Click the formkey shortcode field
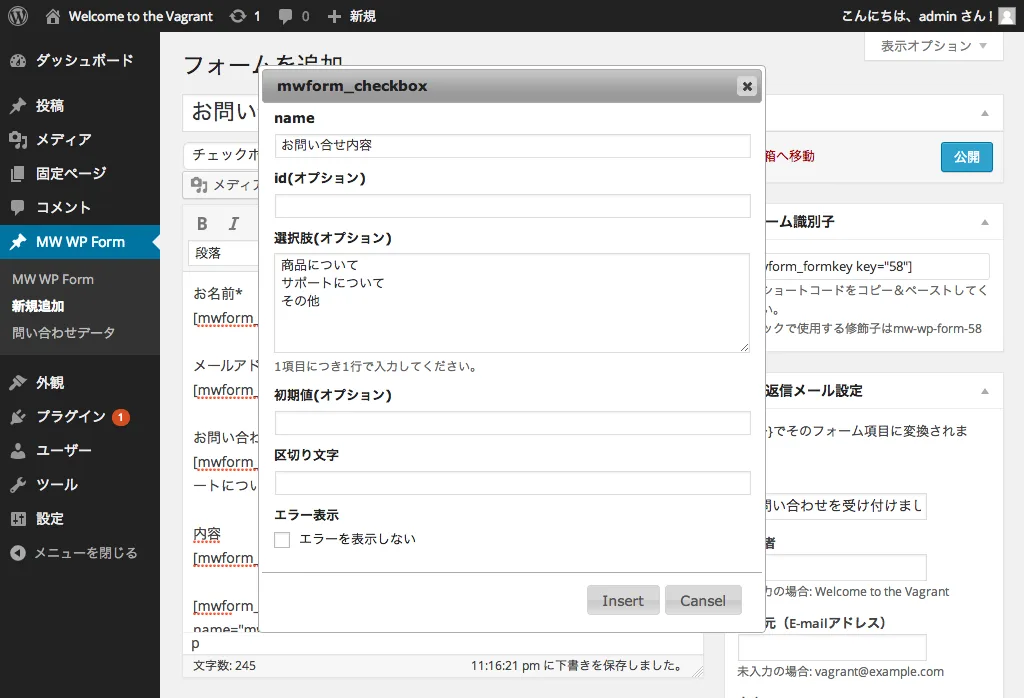Viewport: 1024px width, 698px height. point(877,266)
